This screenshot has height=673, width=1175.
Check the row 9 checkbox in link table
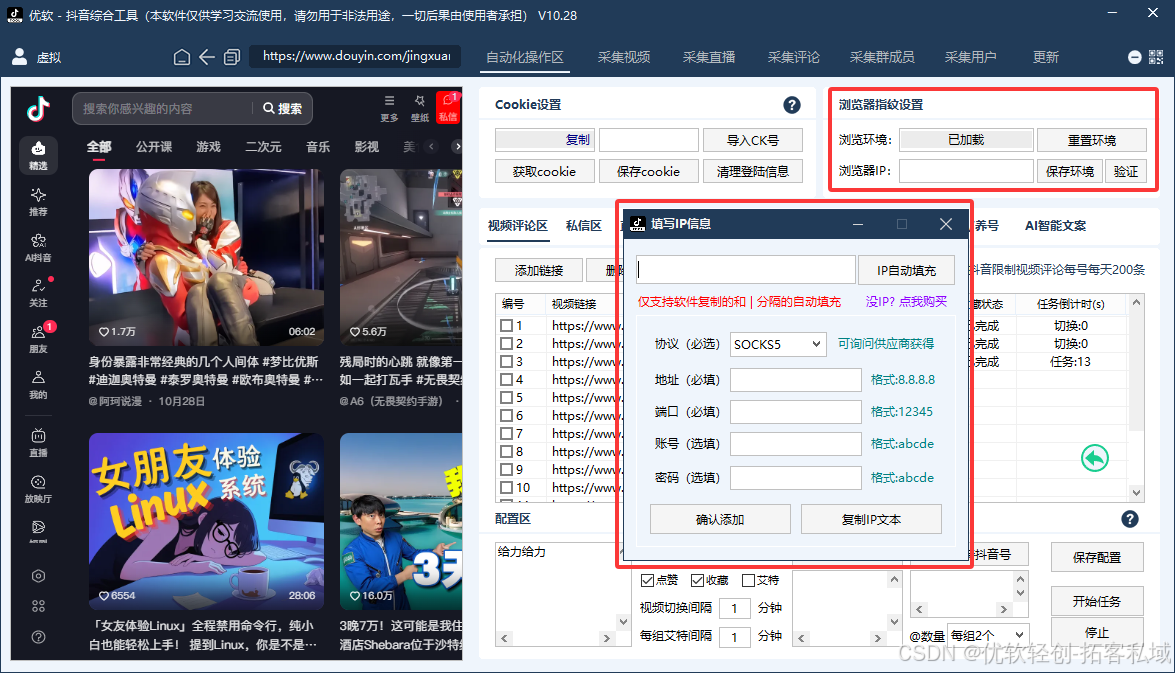(507, 469)
